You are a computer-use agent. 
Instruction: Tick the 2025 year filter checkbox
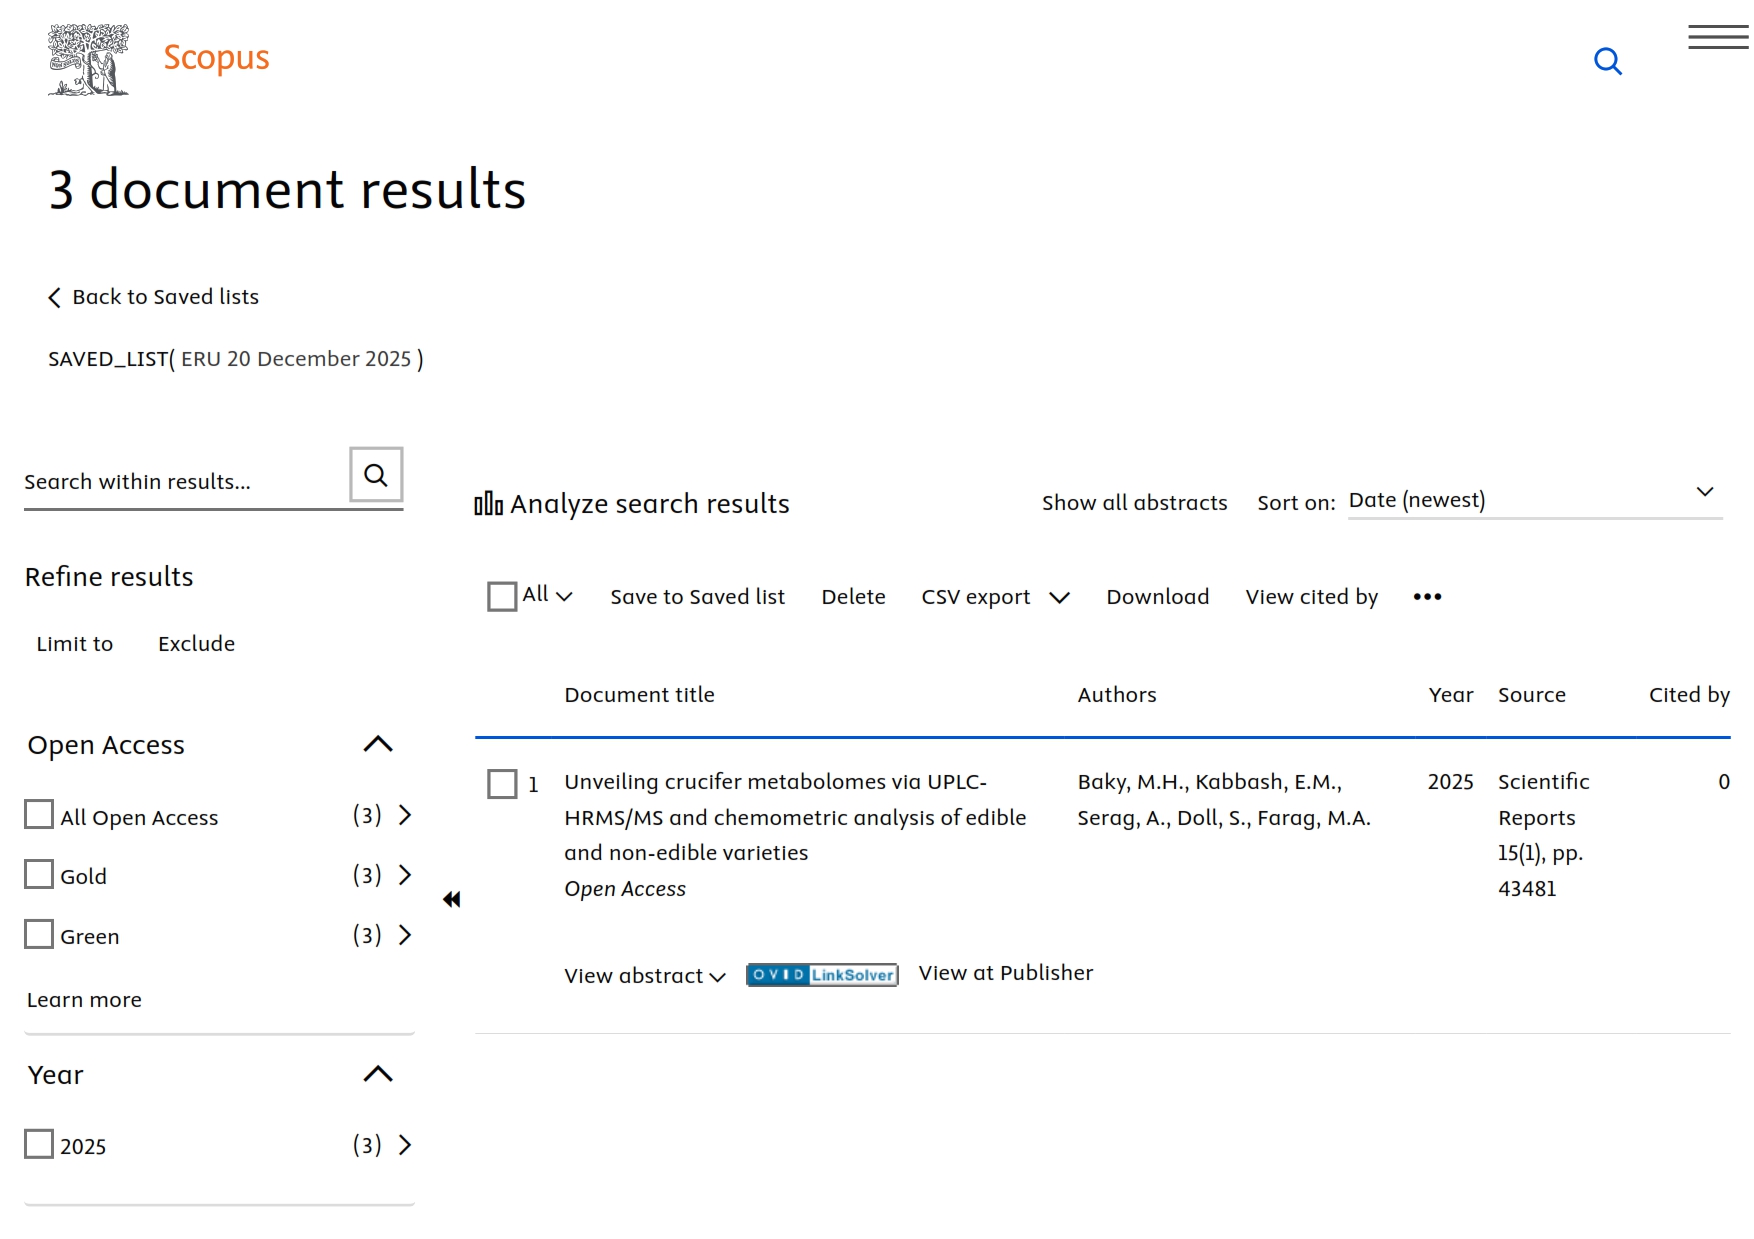pyautogui.click(x=39, y=1144)
